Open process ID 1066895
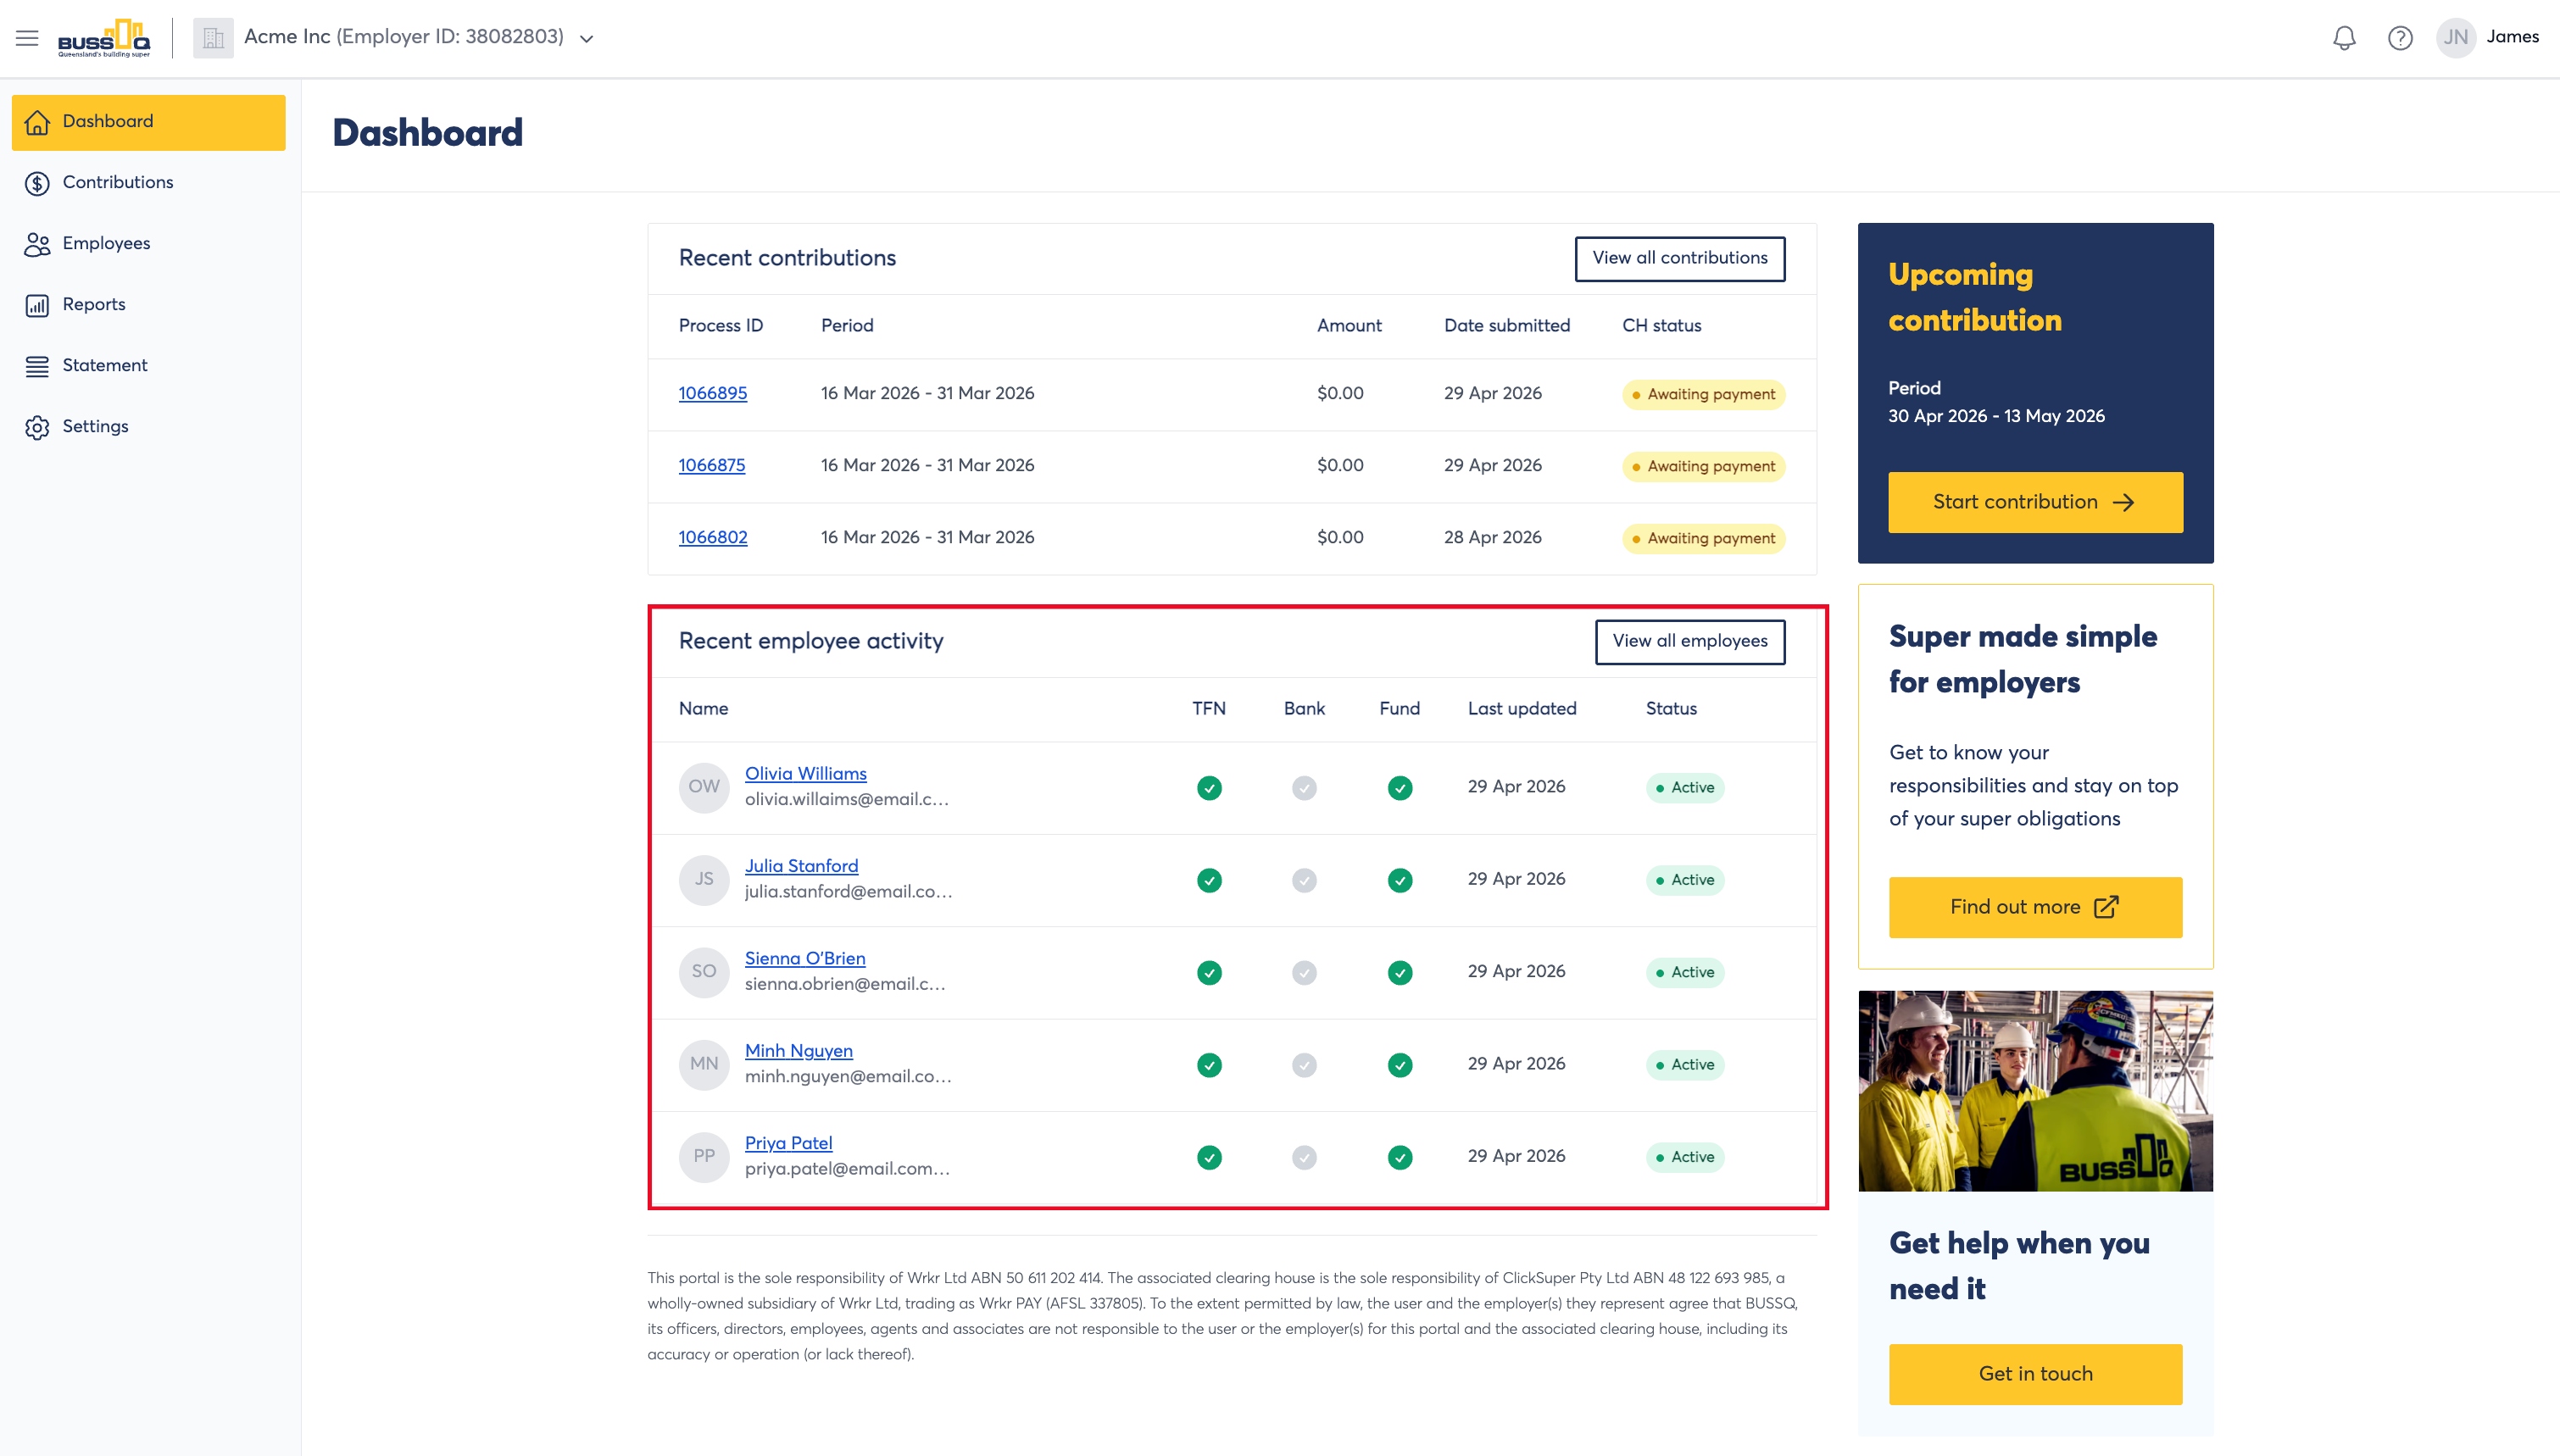Image resolution: width=2560 pixels, height=1456 pixels. pos(713,394)
